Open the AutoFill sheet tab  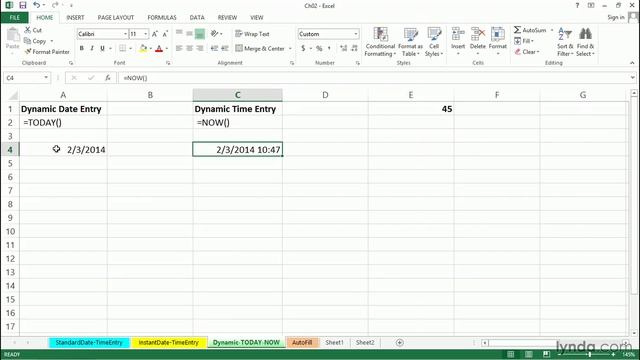tap(302, 342)
